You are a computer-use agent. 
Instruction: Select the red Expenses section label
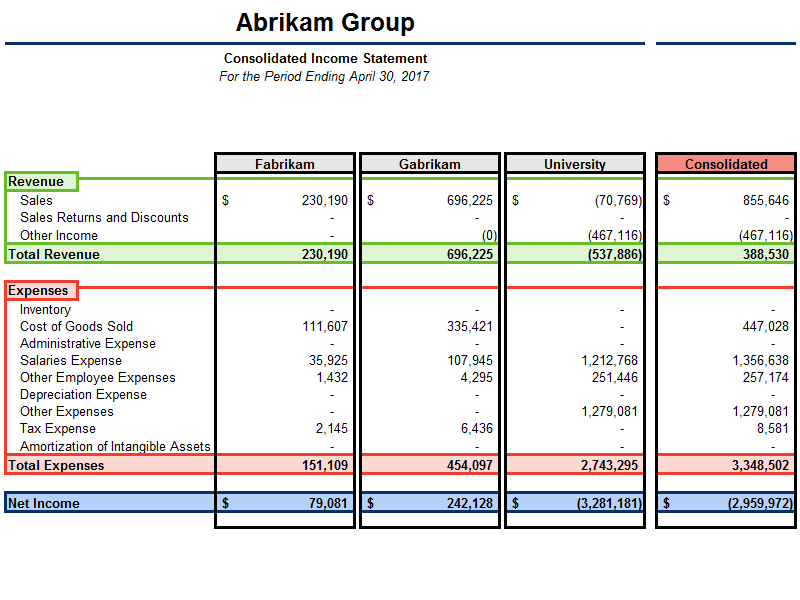click(x=39, y=291)
